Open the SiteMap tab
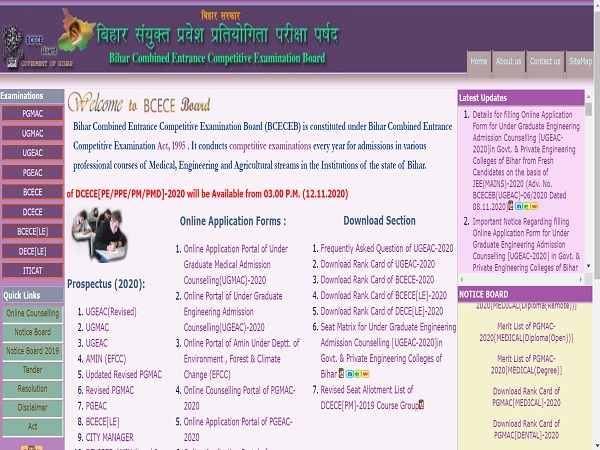 (x=580, y=61)
